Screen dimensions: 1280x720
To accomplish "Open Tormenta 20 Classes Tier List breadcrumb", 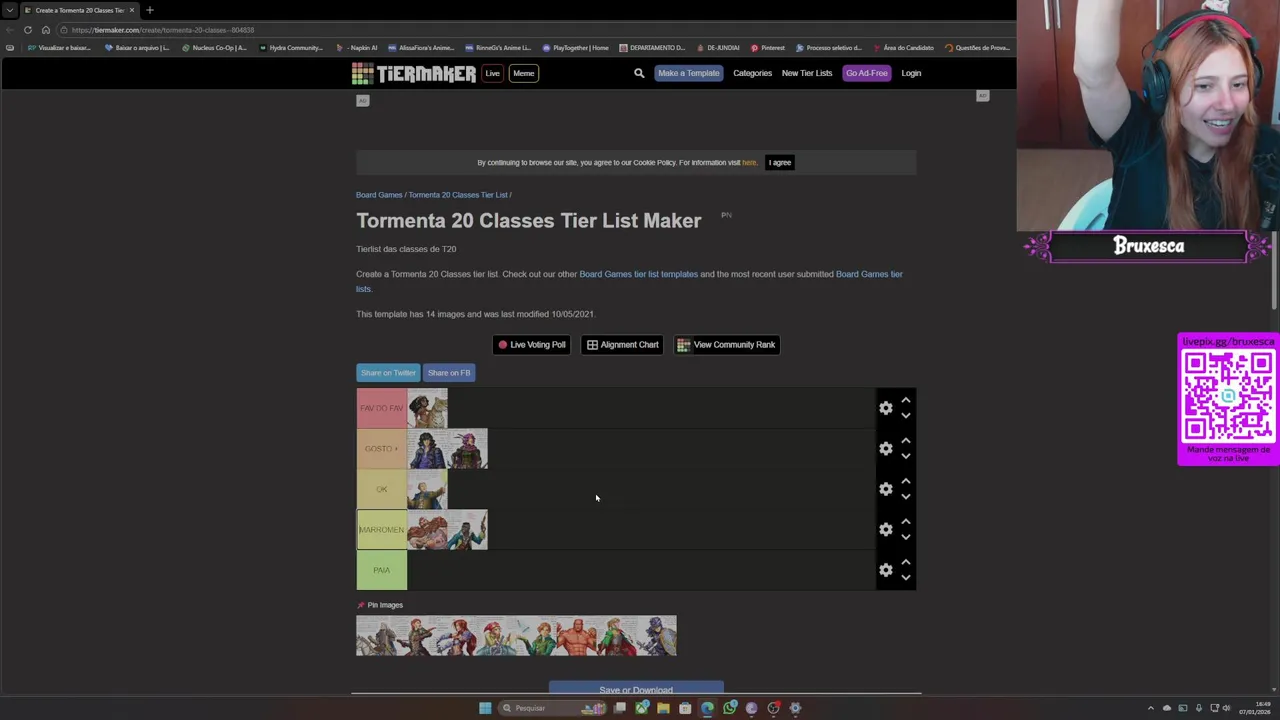I will click(458, 195).
